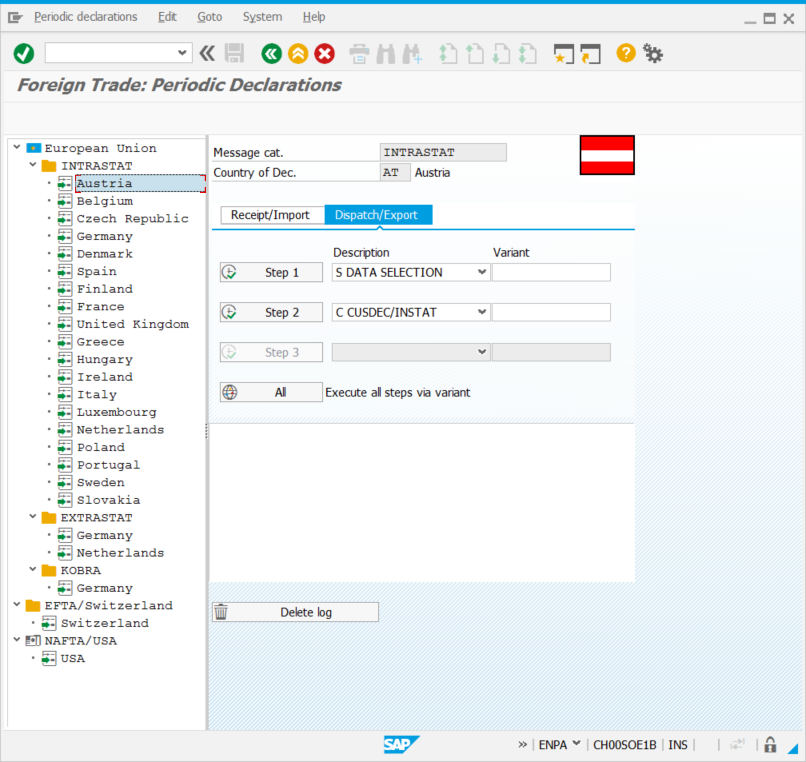Open Customize Local Layout gear icon

click(653, 53)
